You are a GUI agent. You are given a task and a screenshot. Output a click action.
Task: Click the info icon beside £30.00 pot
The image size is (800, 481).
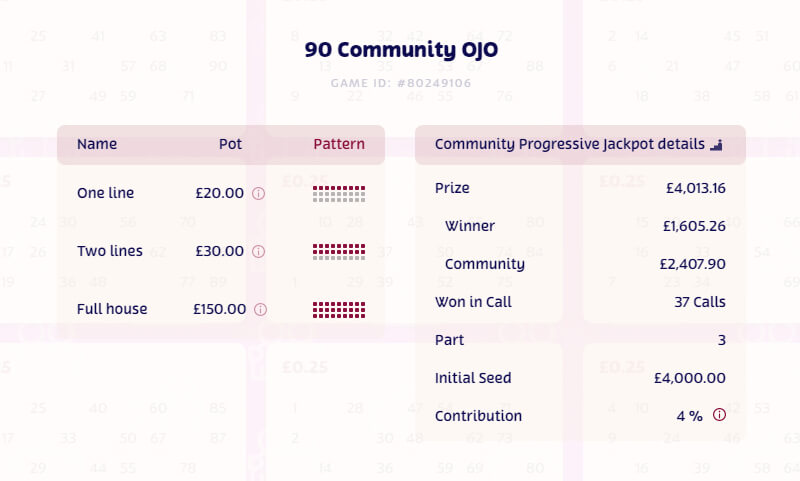click(258, 252)
